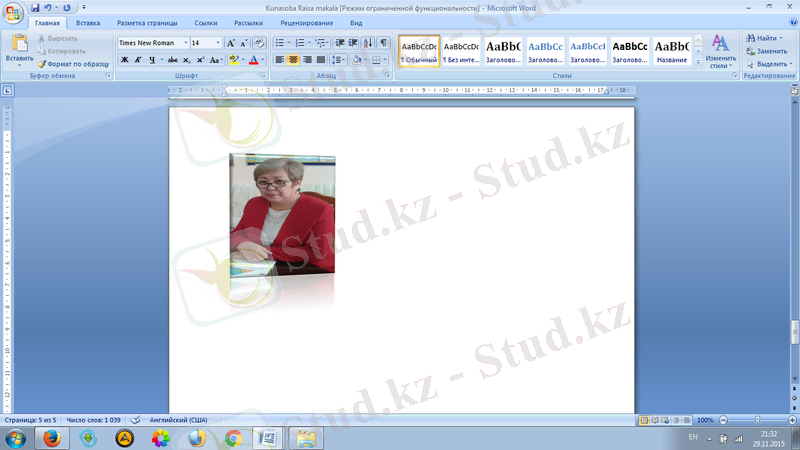Open Google Chrome from the taskbar

click(233, 438)
